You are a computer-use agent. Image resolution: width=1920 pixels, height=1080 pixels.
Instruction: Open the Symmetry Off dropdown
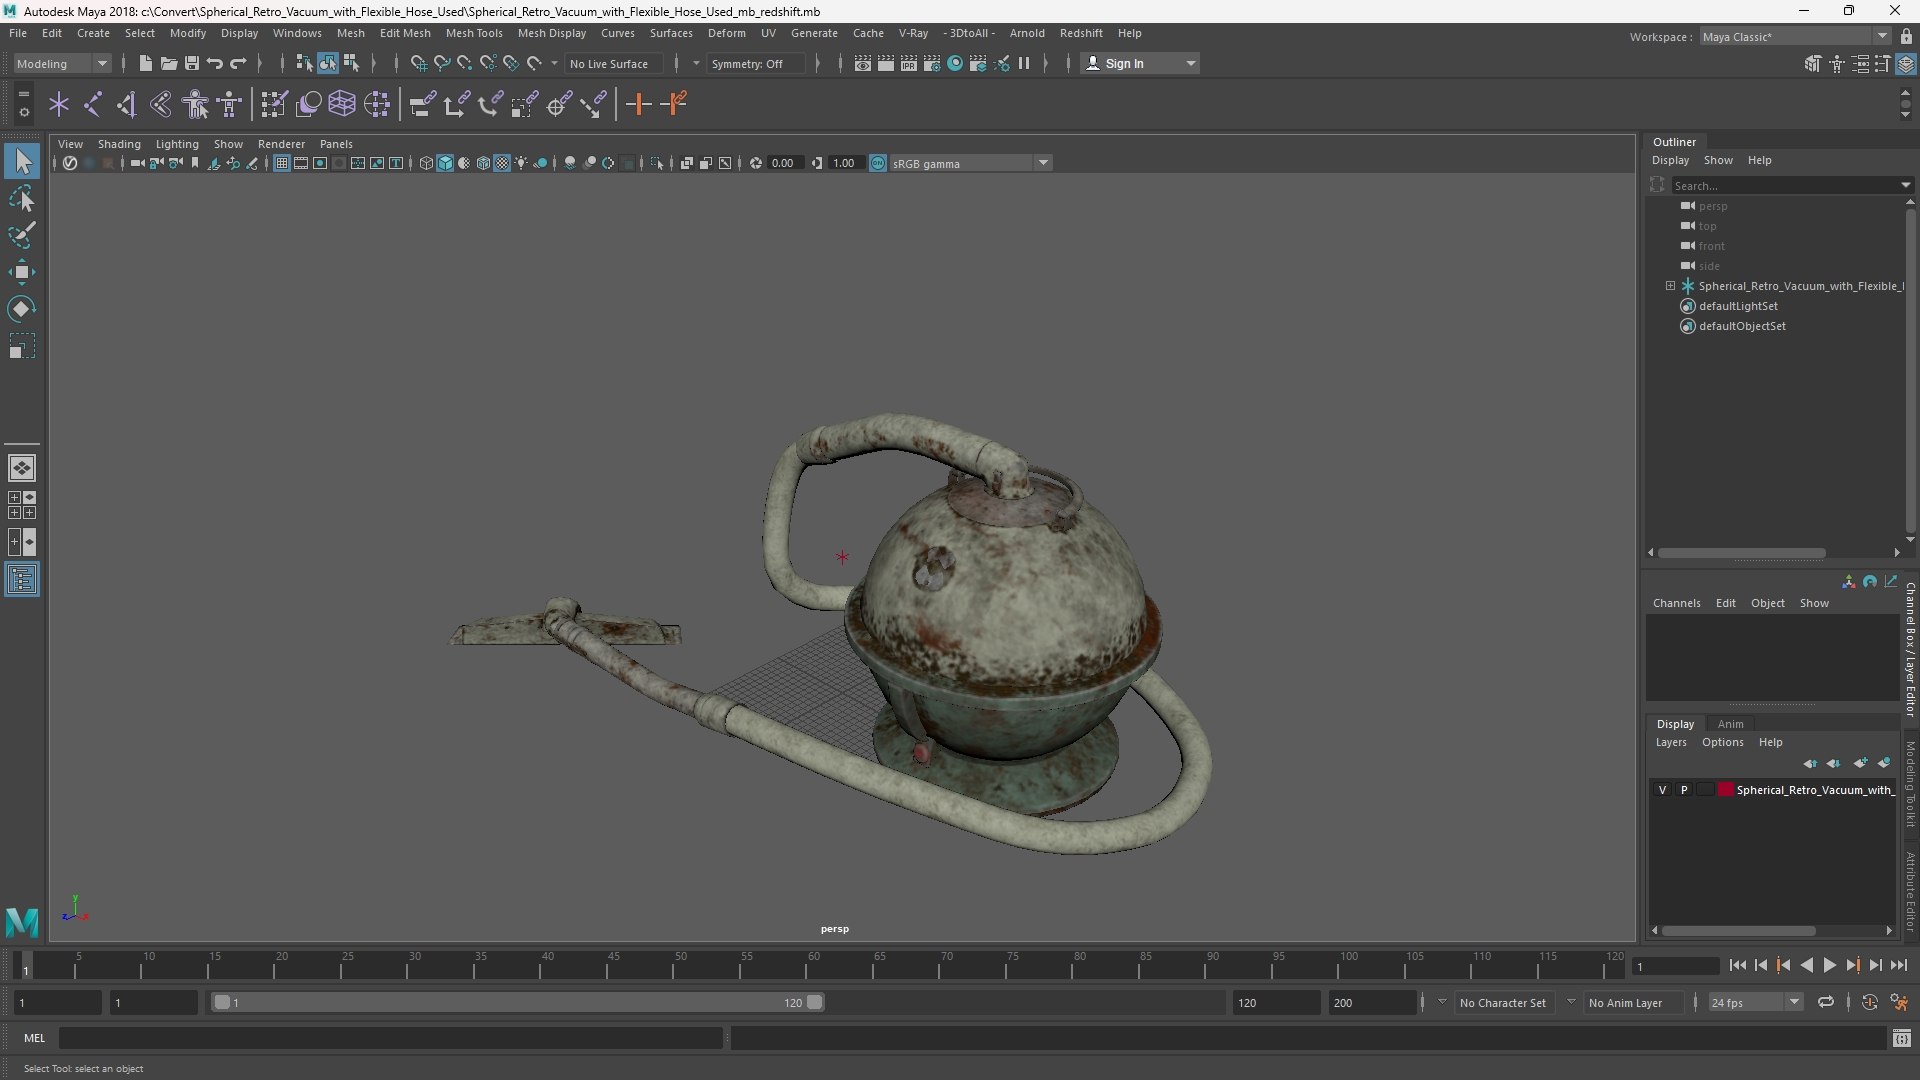click(x=758, y=63)
